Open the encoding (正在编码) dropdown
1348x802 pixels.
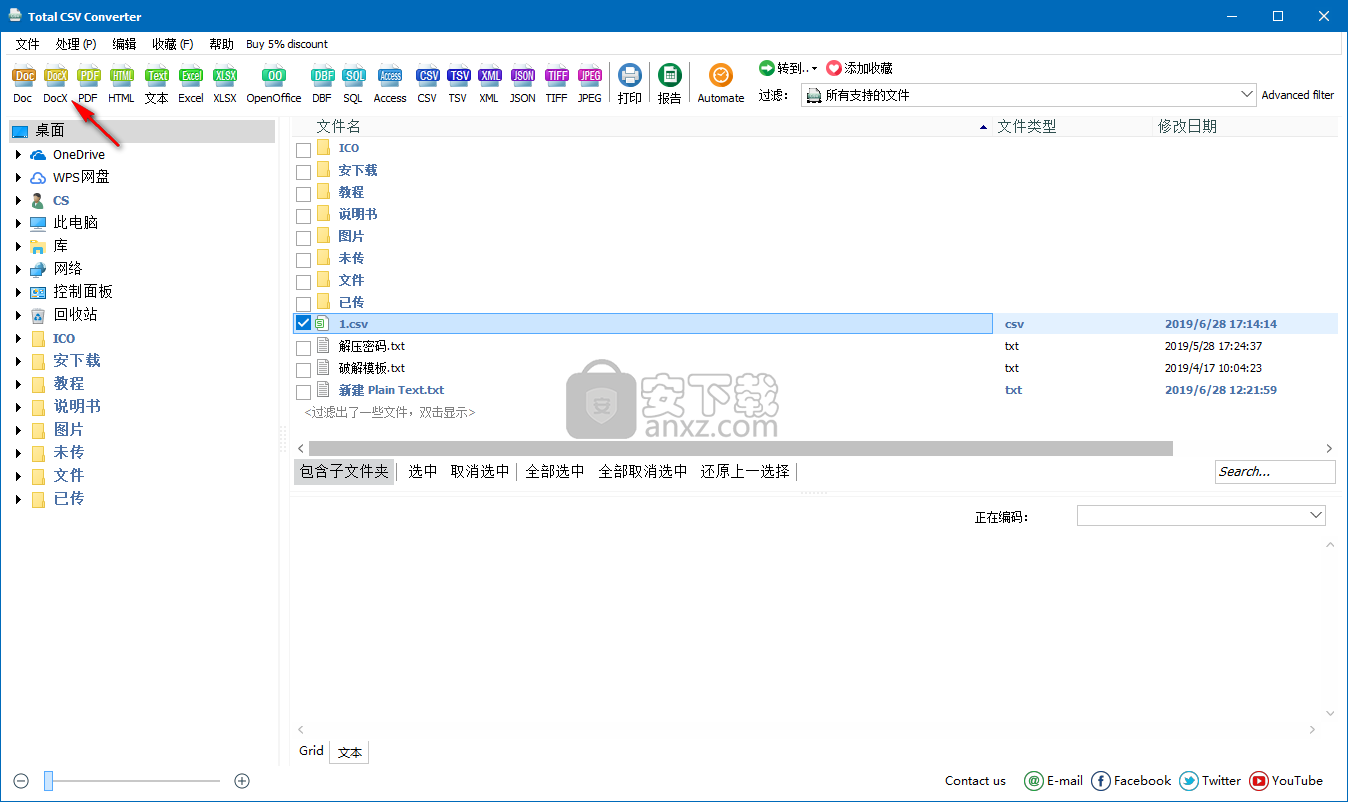tap(1315, 515)
